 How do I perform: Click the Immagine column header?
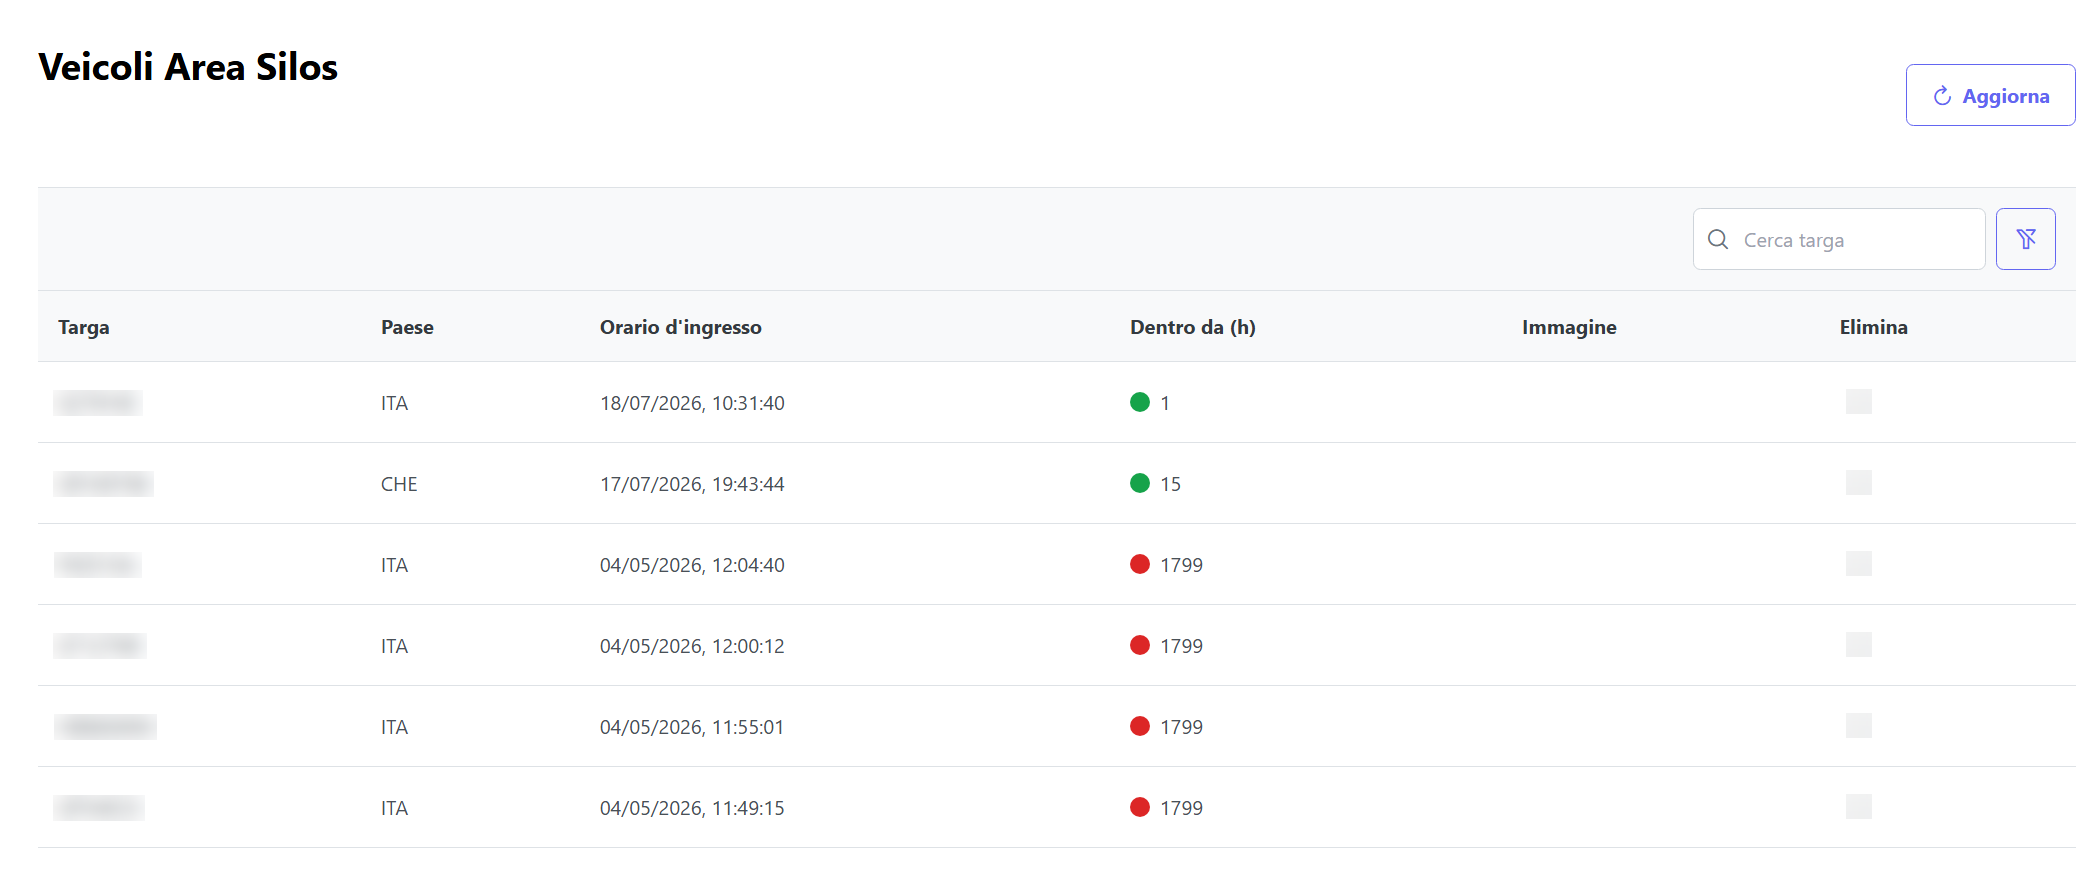1569,327
